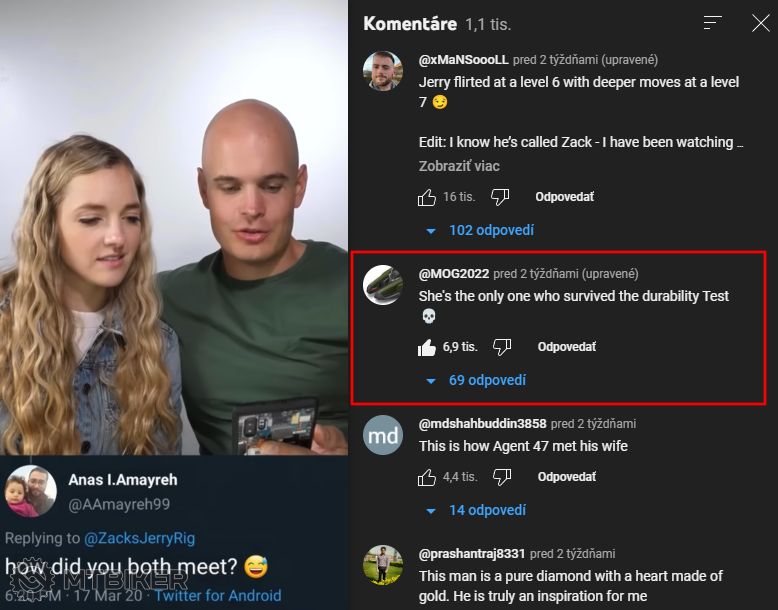Close the Komentáre panel
The height and width of the screenshot is (610, 778).
click(761, 23)
